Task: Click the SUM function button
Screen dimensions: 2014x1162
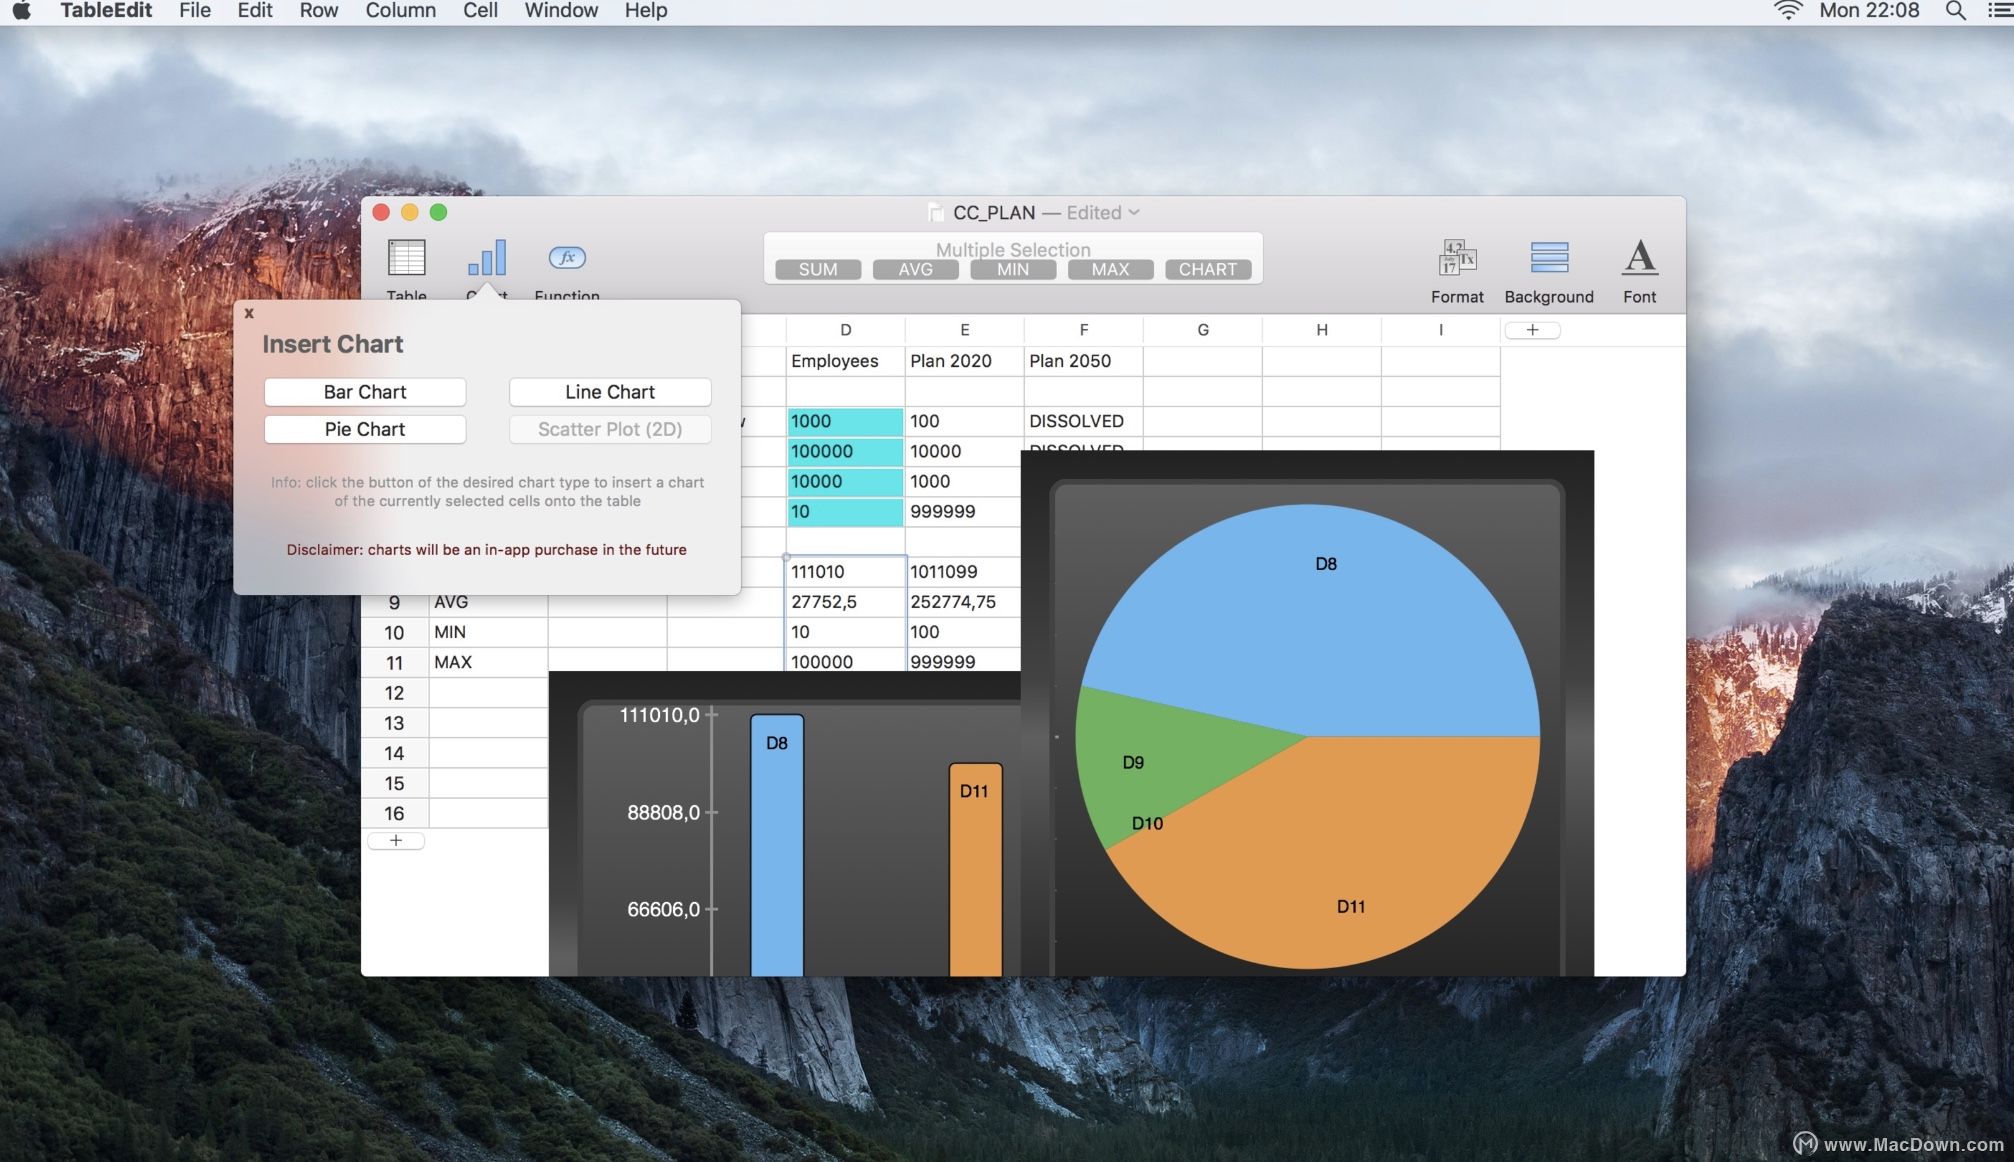Action: click(817, 268)
